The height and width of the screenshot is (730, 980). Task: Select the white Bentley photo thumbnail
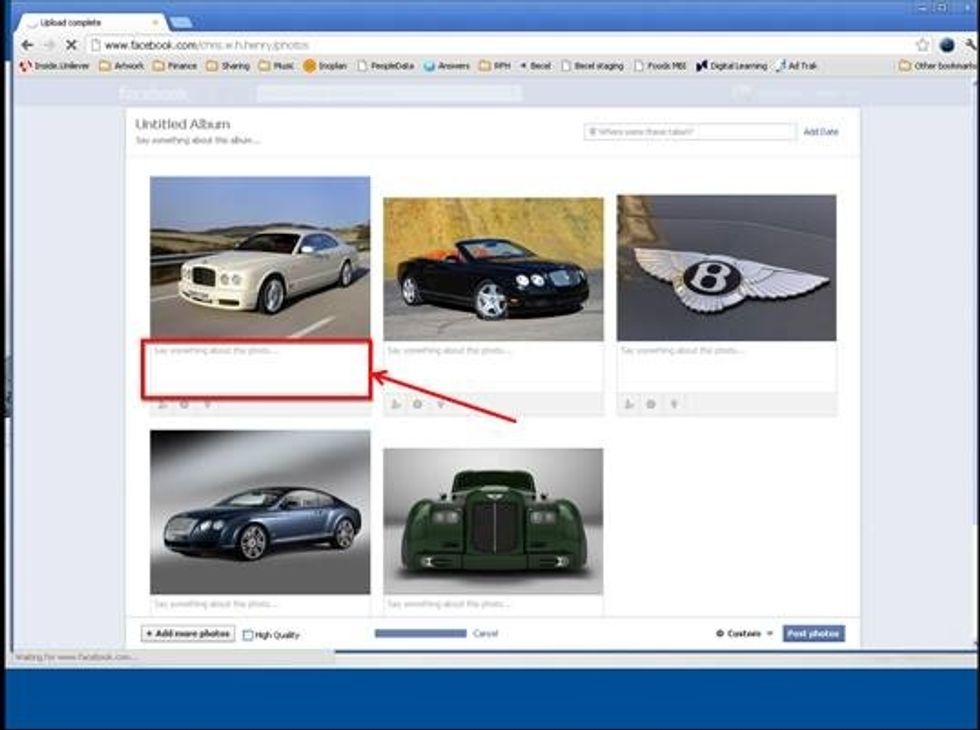(260, 258)
